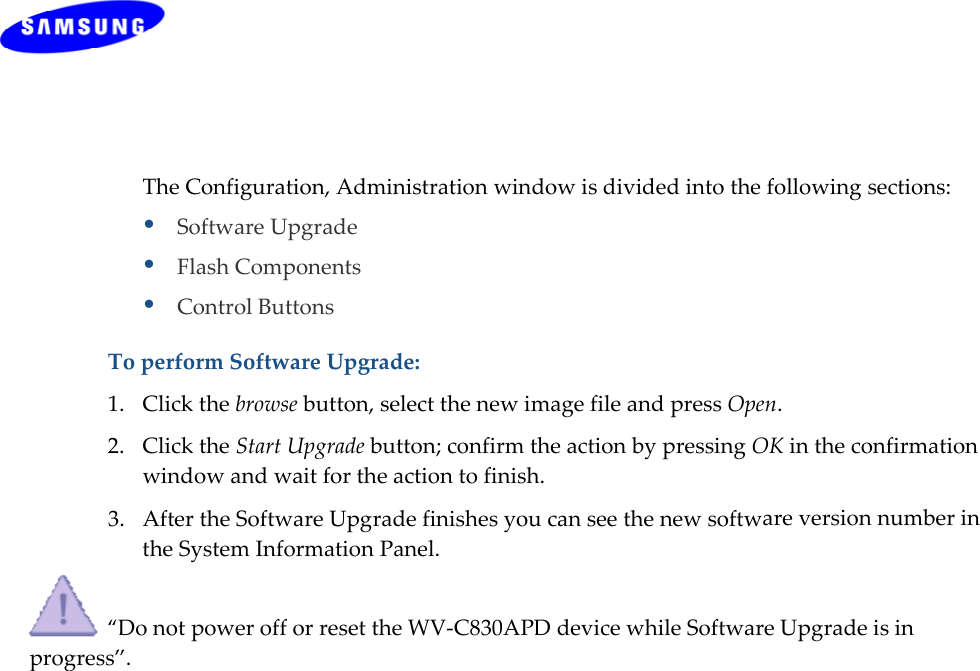Click the "Configuration, Administration window" intro sentence

point(546,187)
